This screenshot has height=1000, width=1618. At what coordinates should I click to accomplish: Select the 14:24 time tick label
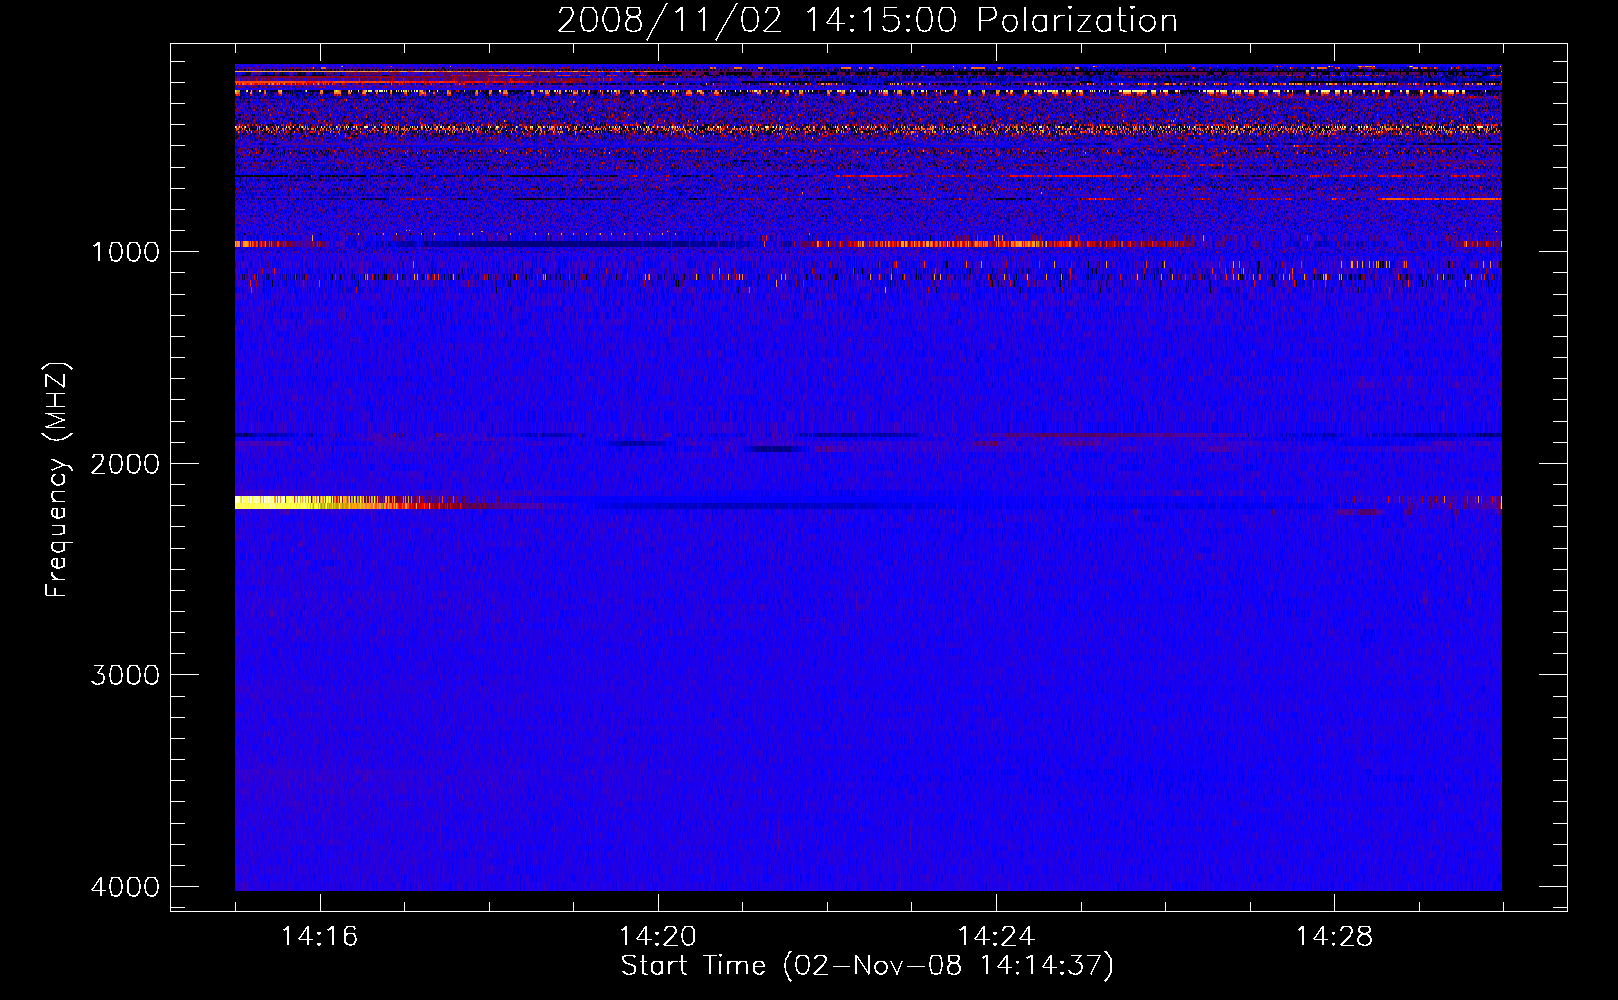click(995, 937)
